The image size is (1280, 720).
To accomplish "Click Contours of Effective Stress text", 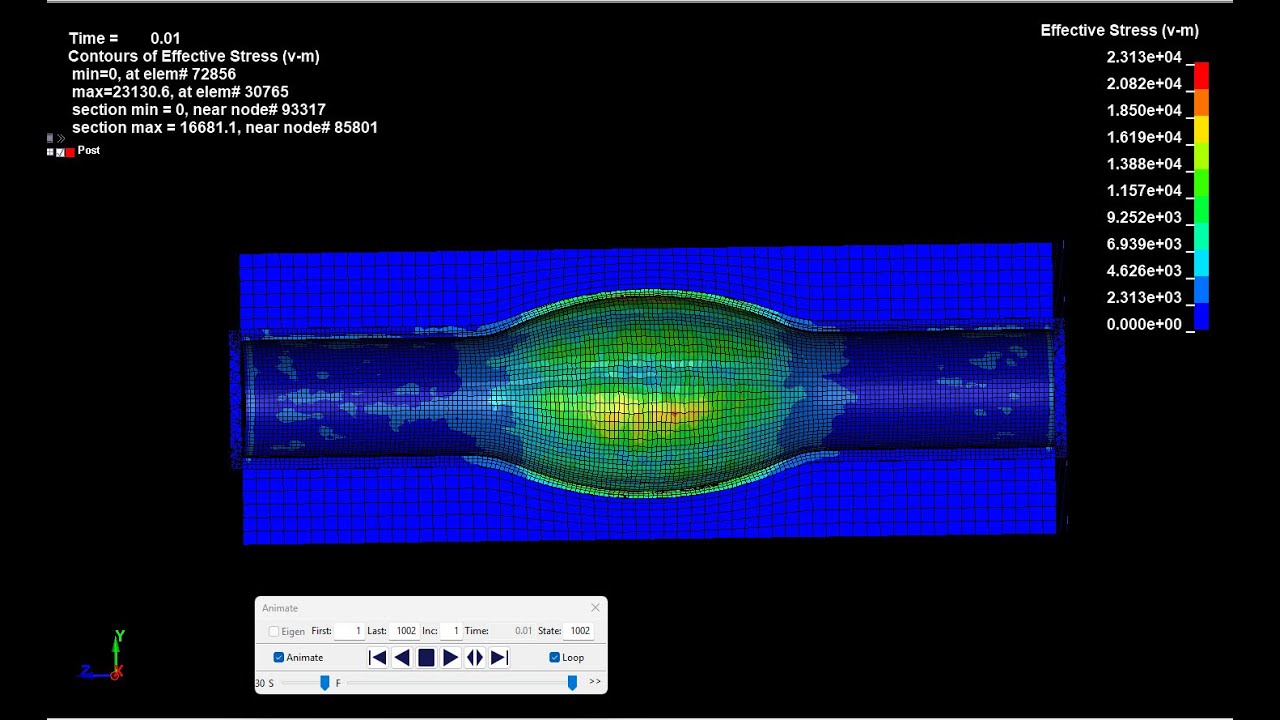I will click(194, 57).
